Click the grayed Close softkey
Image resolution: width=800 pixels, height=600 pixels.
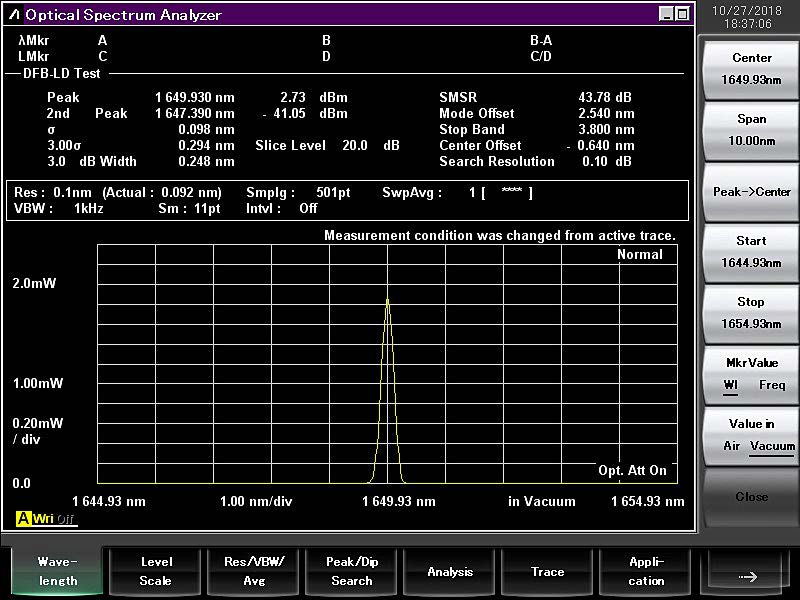751,496
